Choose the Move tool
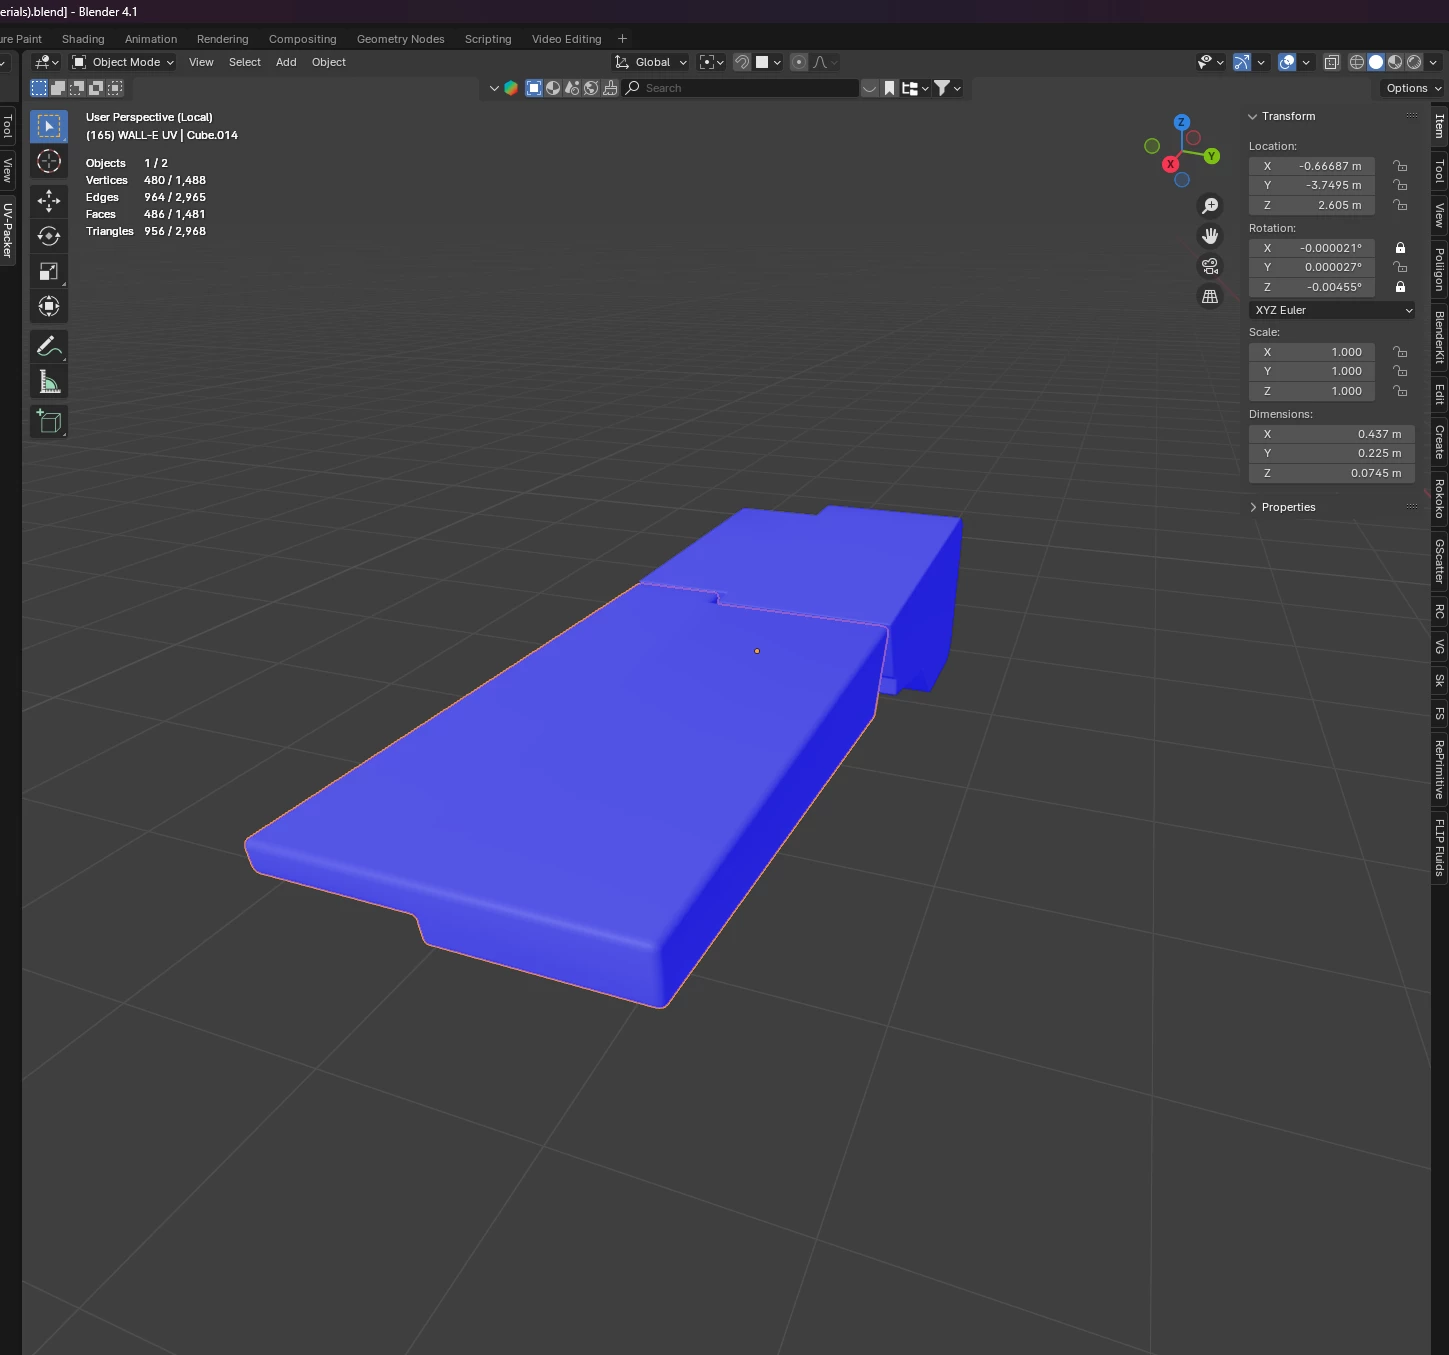Viewport: 1449px width, 1355px height. 49,201
